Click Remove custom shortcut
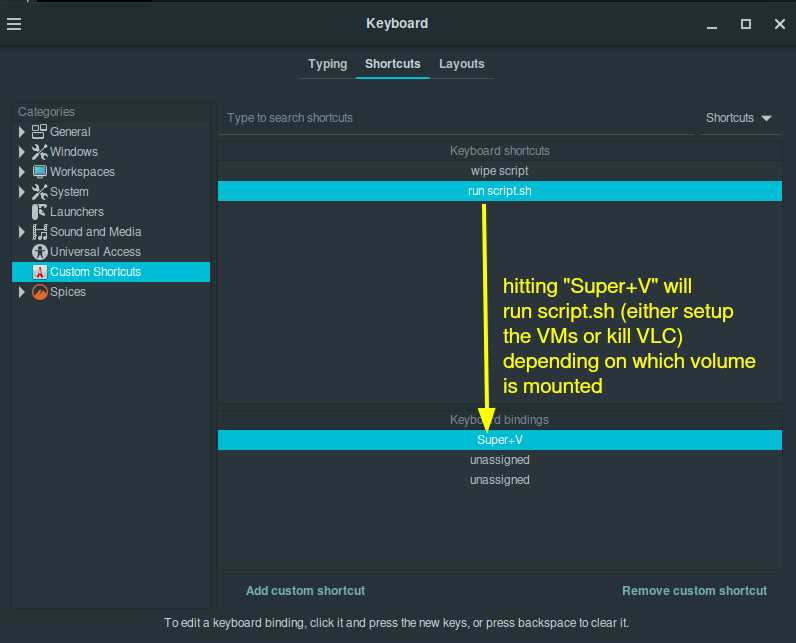796x643 pixels. tap(694, 591)
